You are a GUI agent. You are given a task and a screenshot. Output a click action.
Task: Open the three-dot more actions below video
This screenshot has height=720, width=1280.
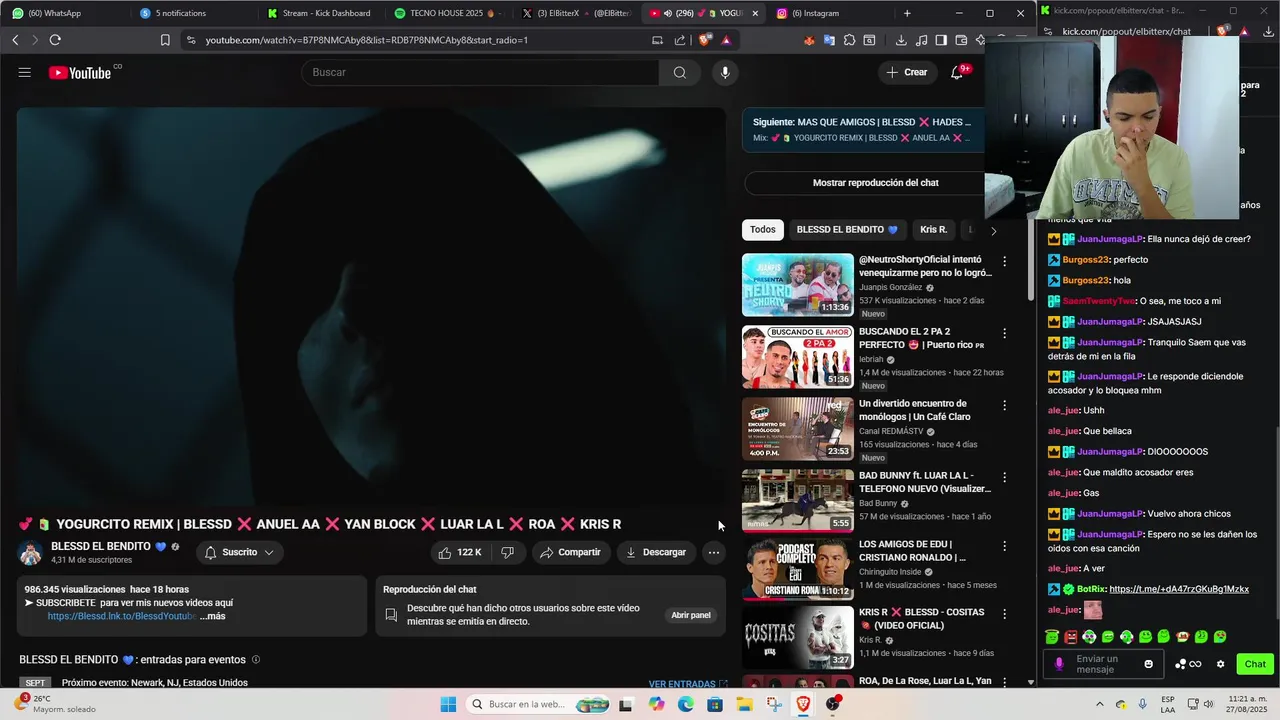pyautogui.click(x=713, y=552)
